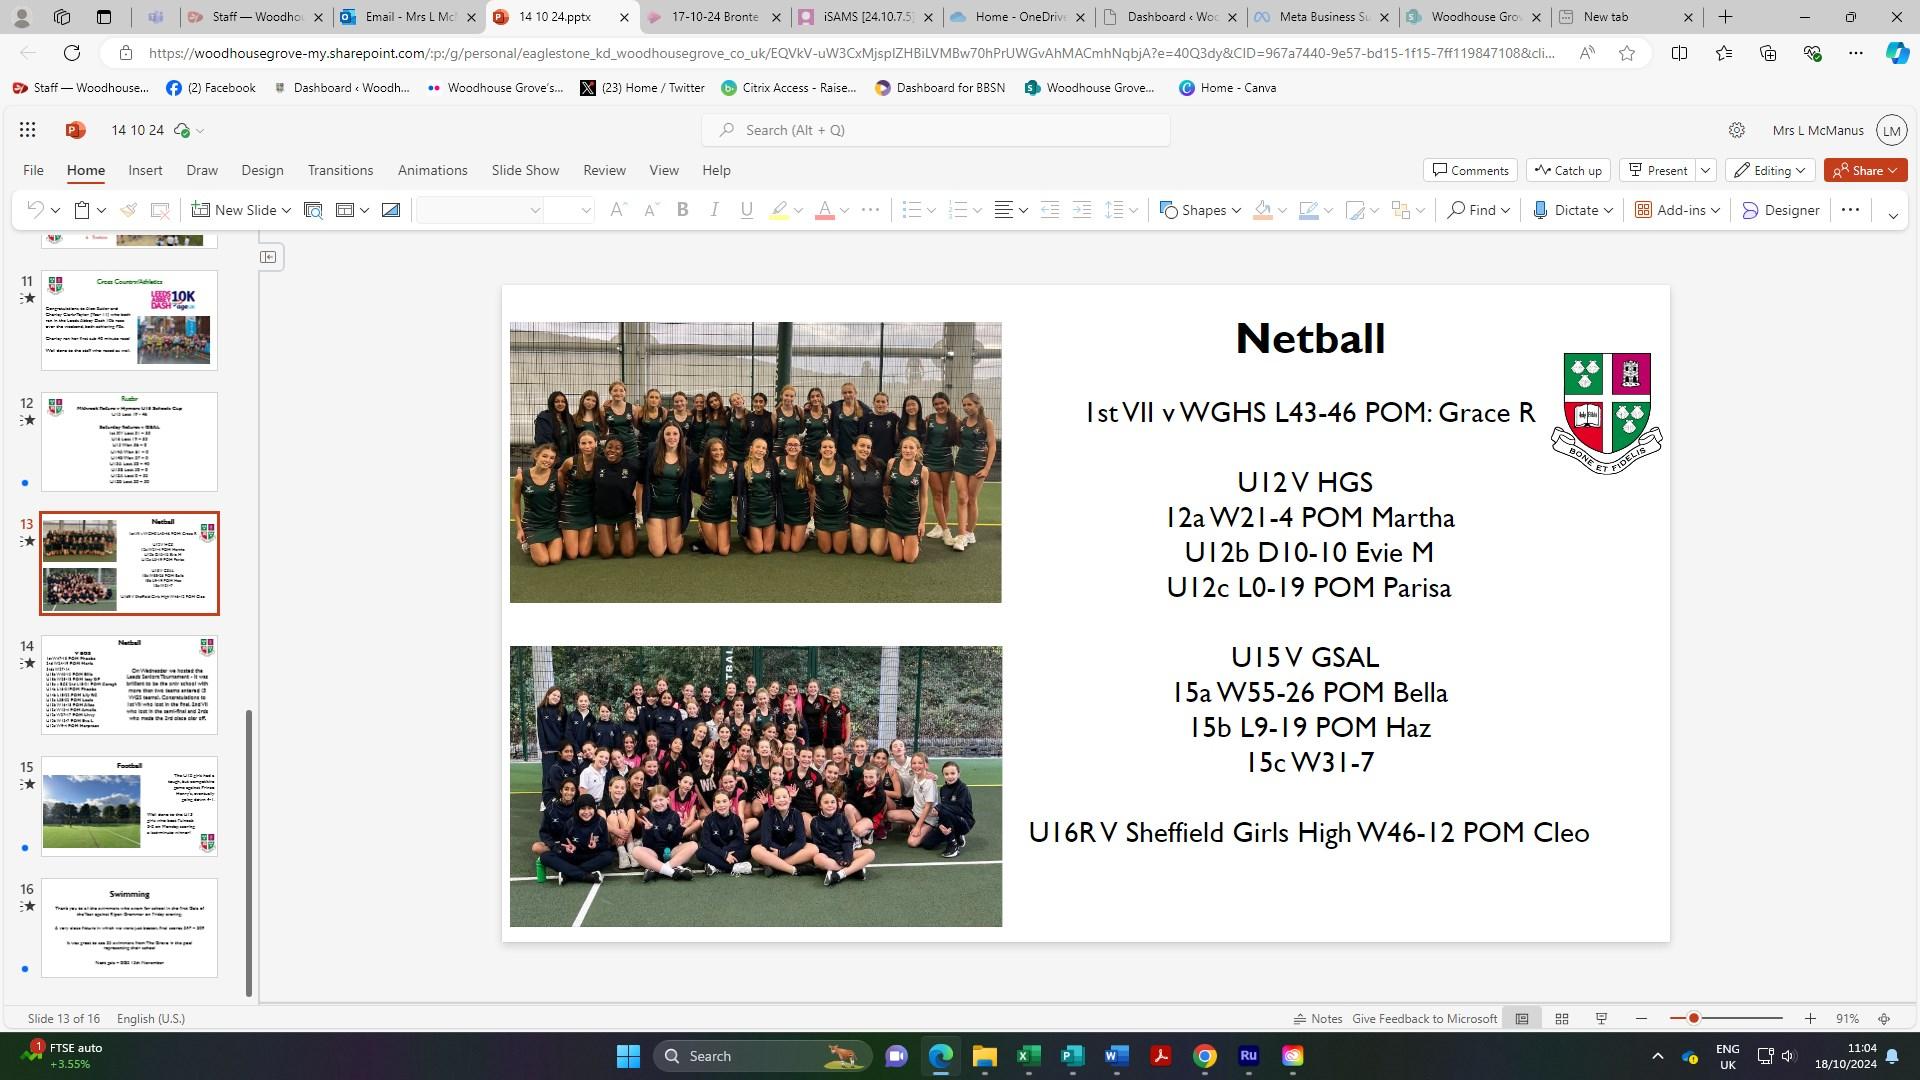Click the Comments button
The height and width of the screenshot is (1080, 1920).
[x=1470, y=170]
